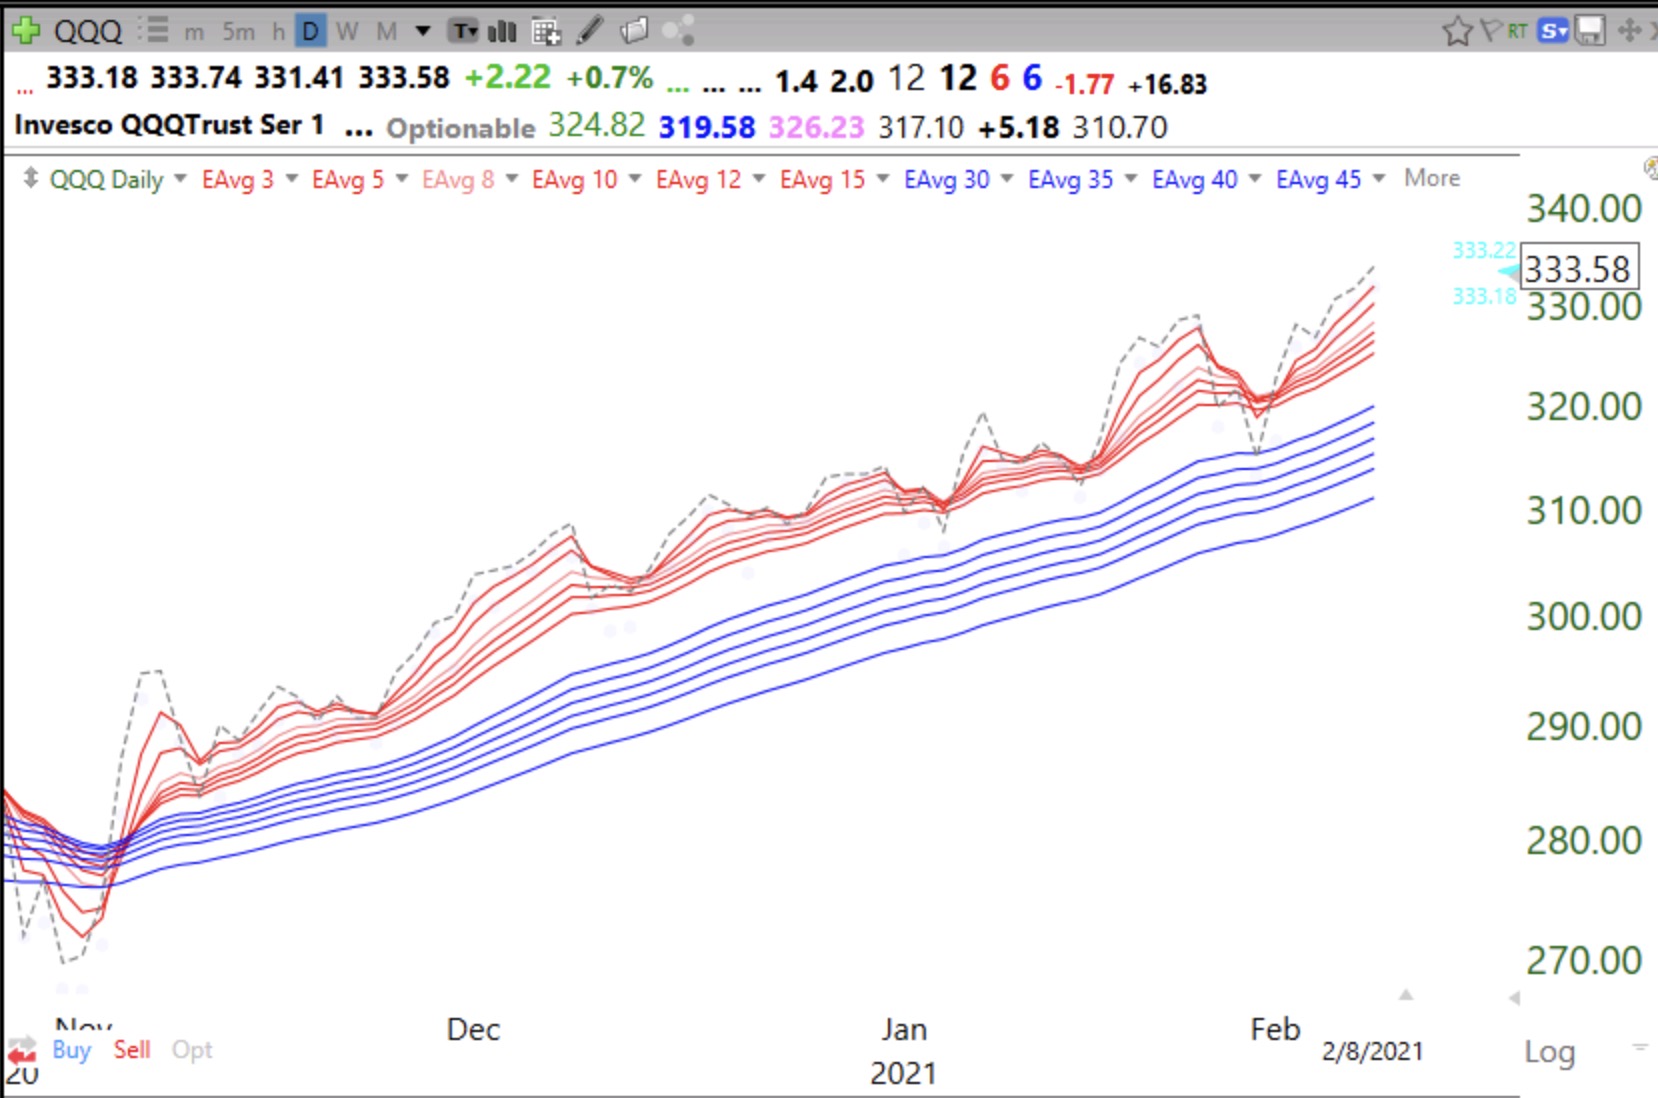Click the Sell button
This screenshot has width=1658, height=1098.
tap(132, 1050)
